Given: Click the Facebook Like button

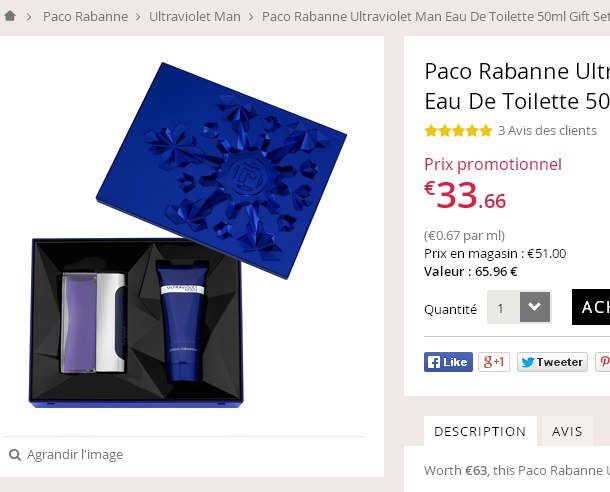Looking at the screenshot, I should tap(448, 362).
